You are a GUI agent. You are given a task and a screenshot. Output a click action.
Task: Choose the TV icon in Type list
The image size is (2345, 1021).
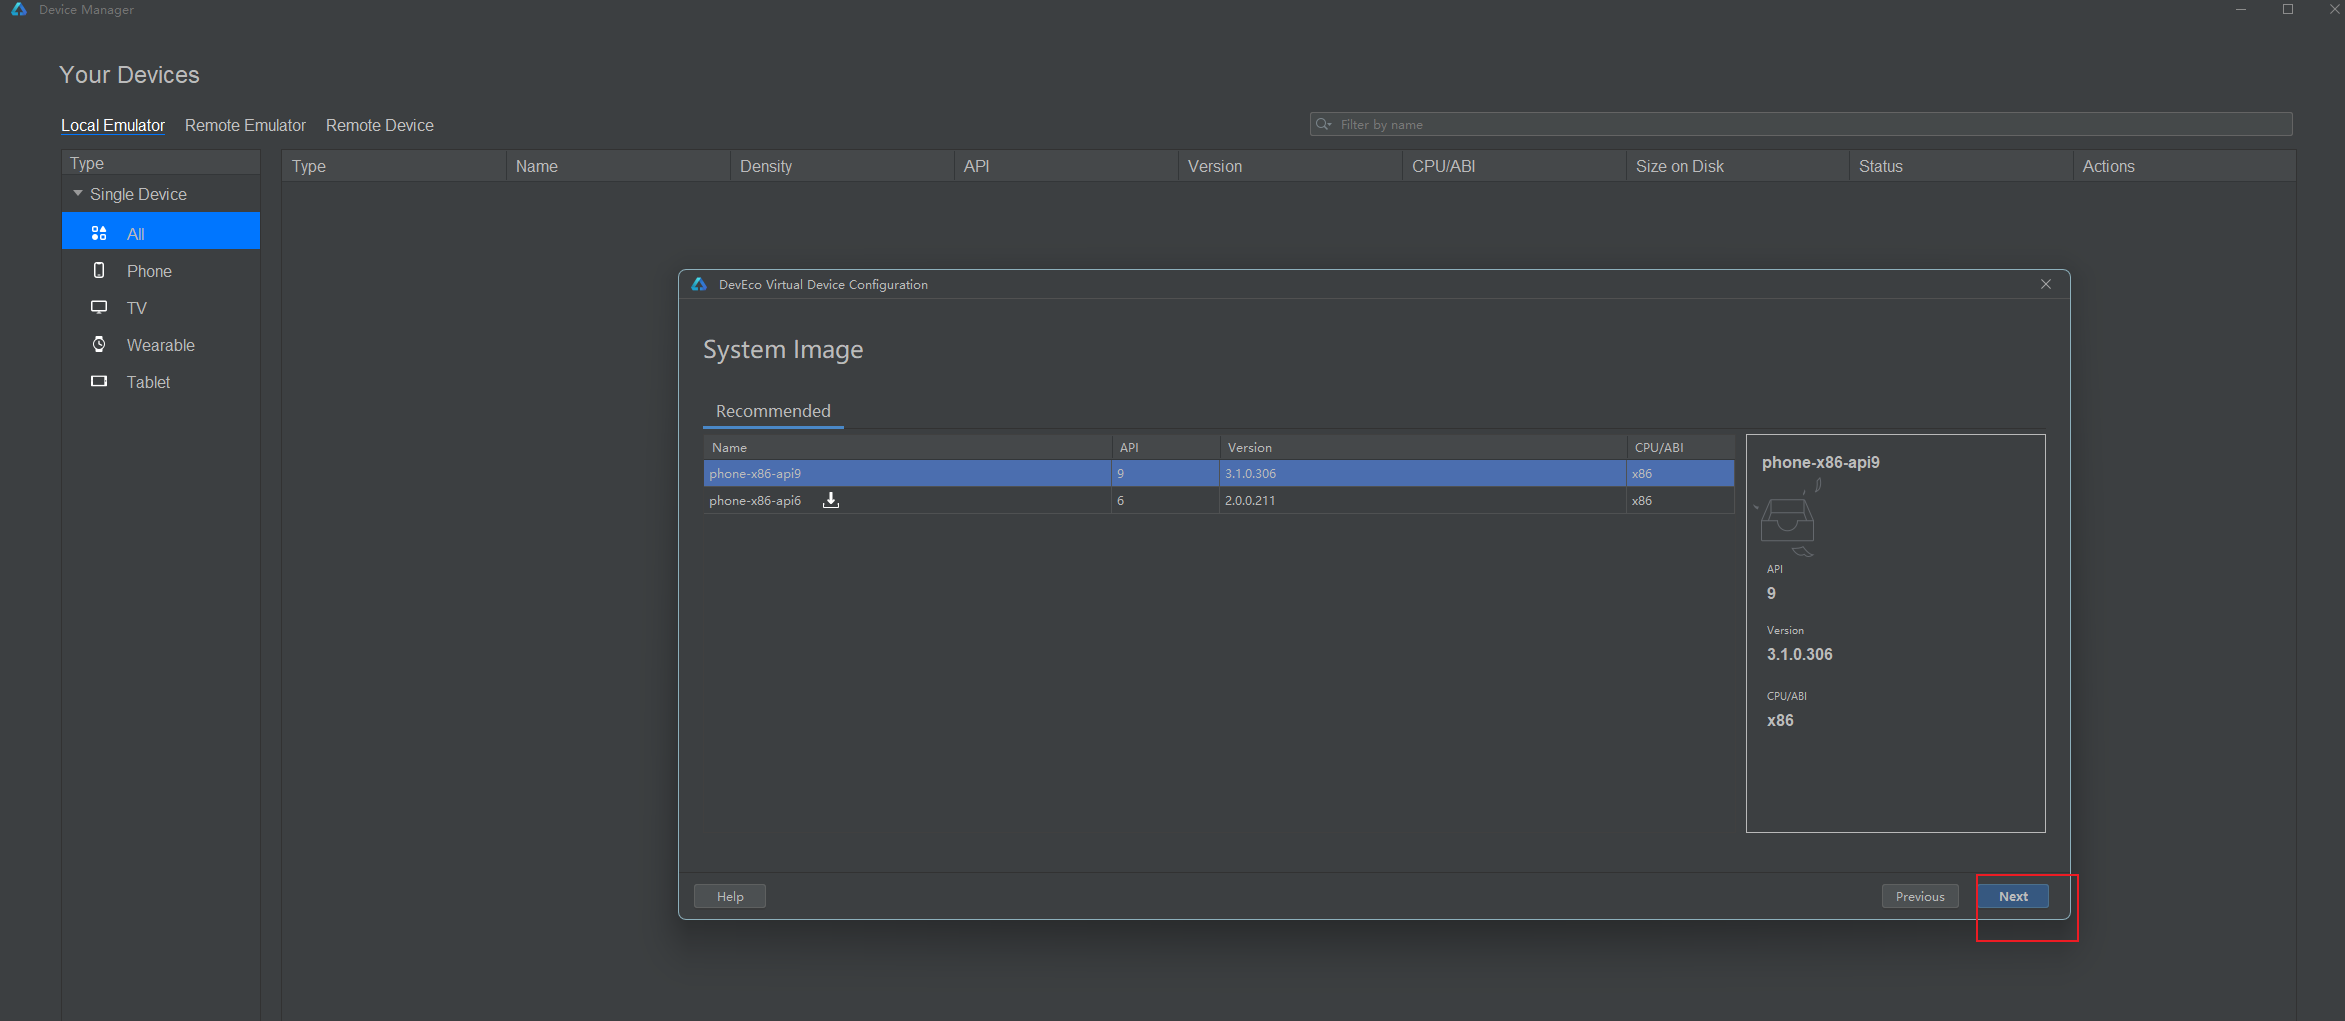tap(99, 307)
